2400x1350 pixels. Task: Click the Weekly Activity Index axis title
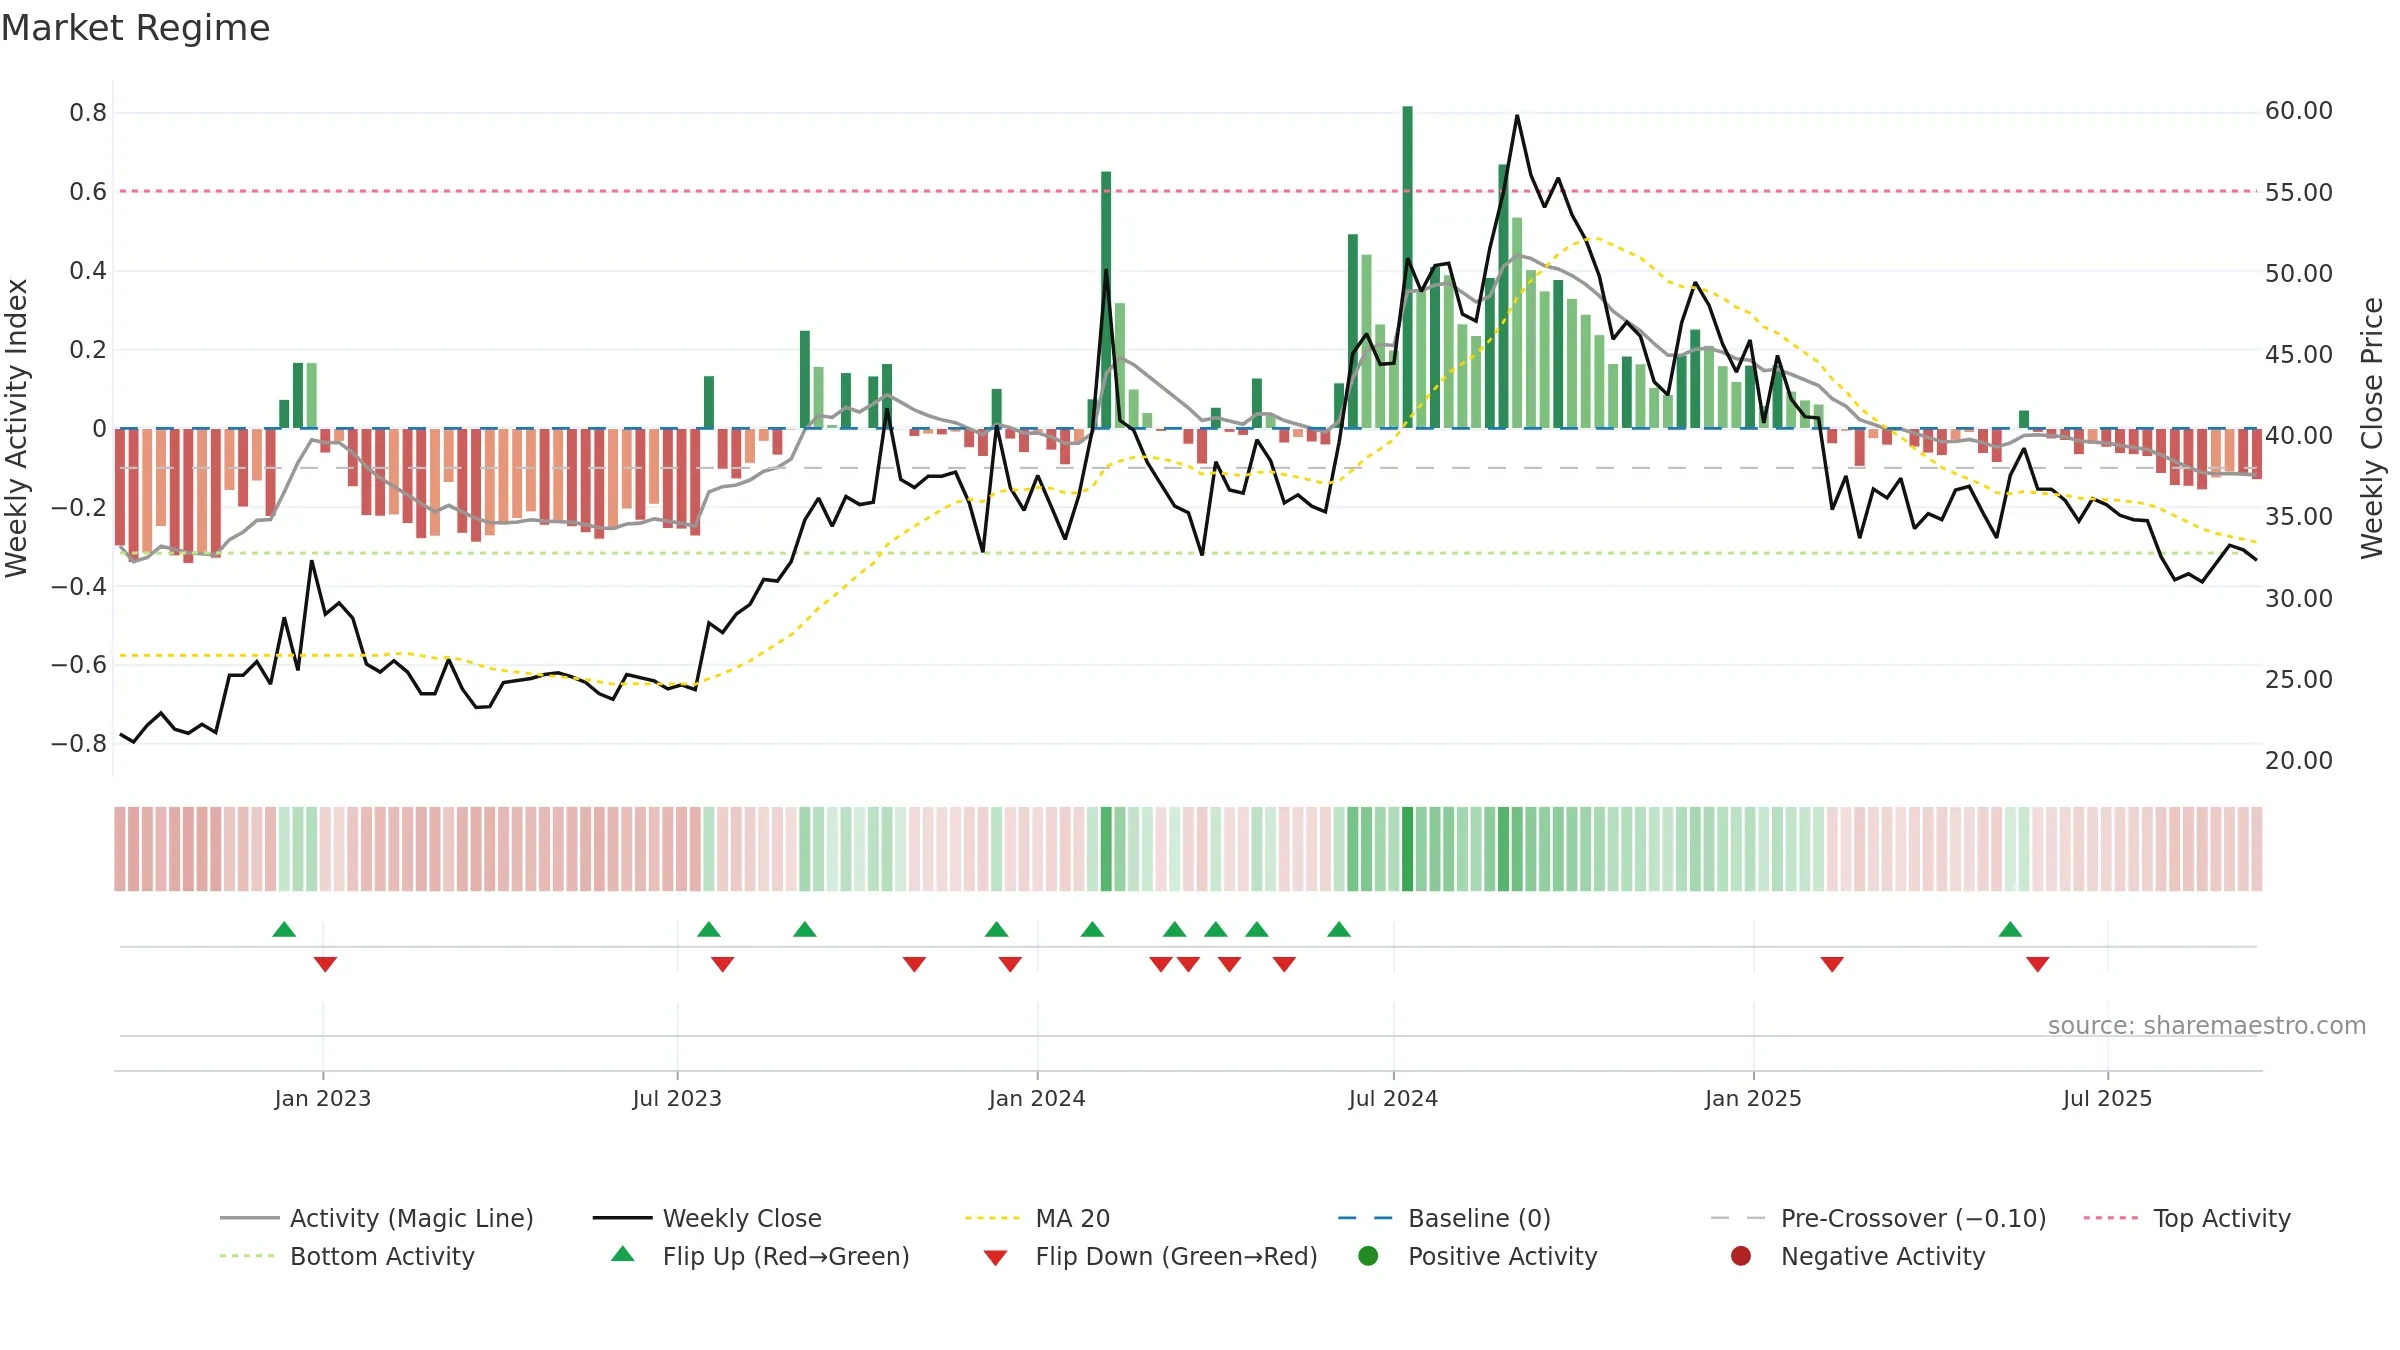(17, 428)
